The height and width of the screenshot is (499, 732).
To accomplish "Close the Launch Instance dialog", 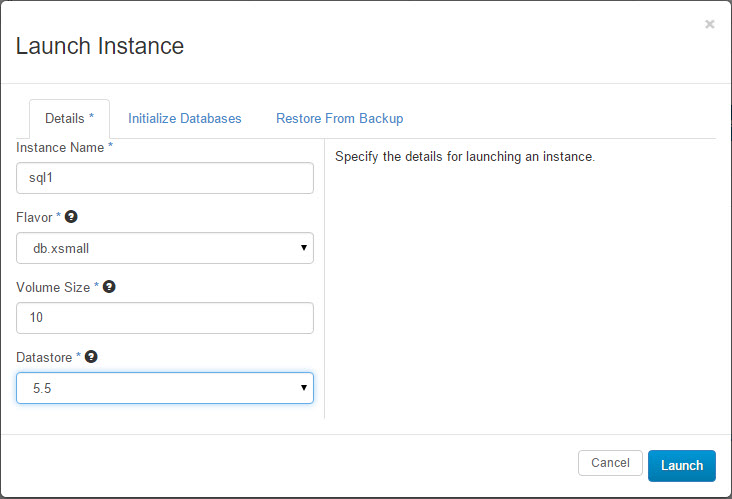I will 709,24.
